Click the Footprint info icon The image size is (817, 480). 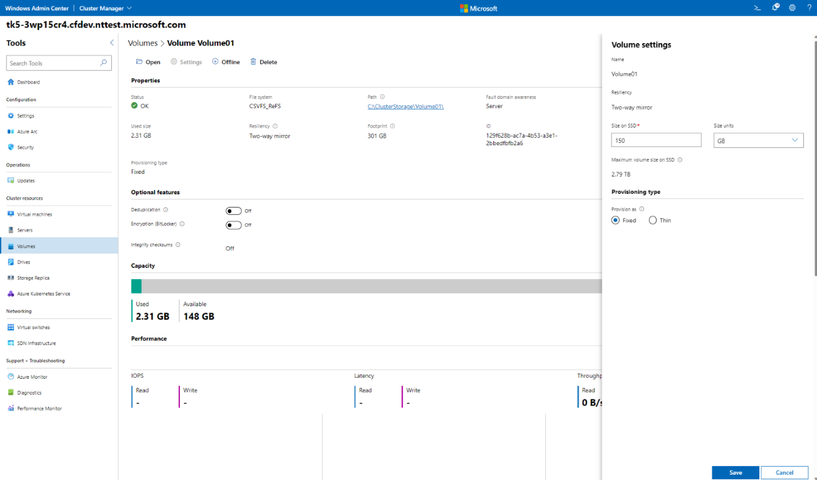point(392,126)
